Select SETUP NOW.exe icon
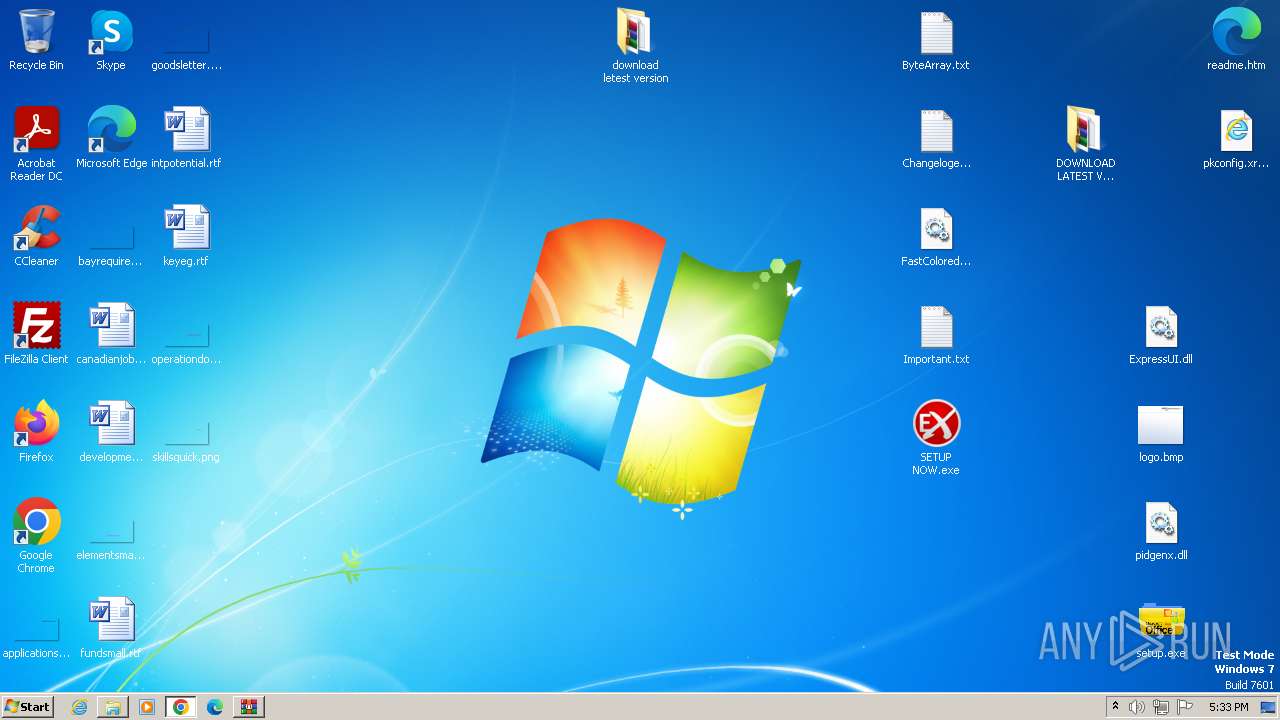 (936, 437)
